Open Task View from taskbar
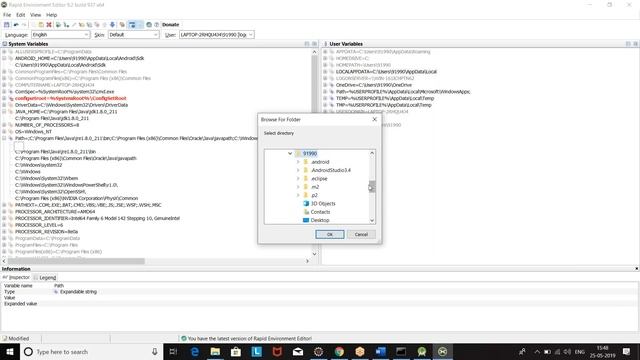The image size is (640, 360). click(x=173, y=352)
